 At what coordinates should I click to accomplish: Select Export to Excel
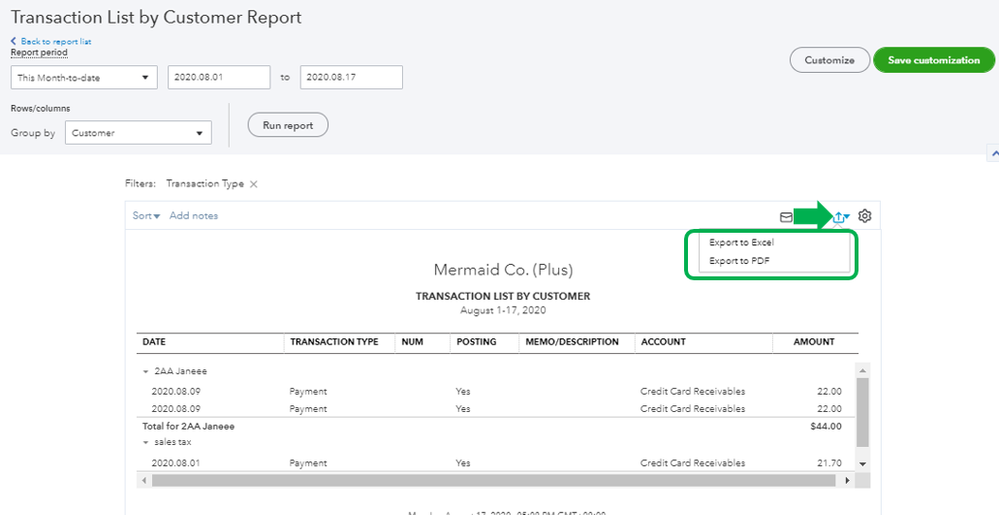(741, 242)
